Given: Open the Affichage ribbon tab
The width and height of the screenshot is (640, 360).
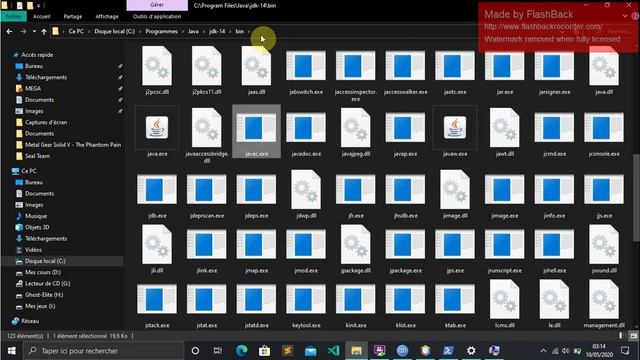Looking at the screenshot, I should 107,16.
